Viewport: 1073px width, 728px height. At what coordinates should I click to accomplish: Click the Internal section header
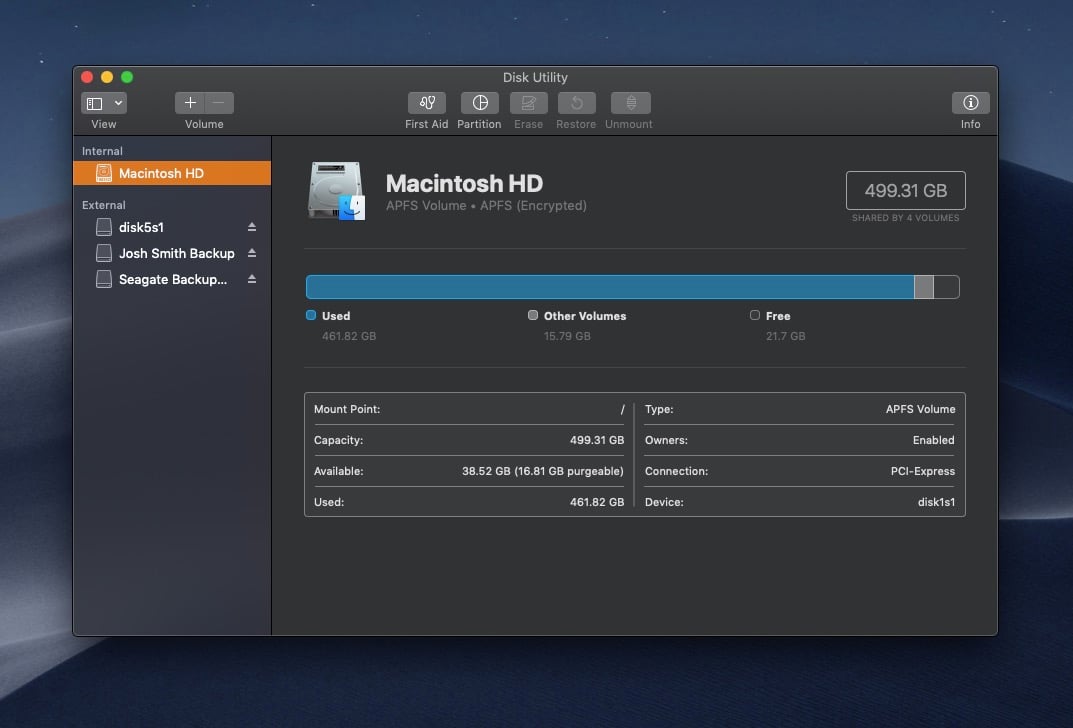coord(102,151)
